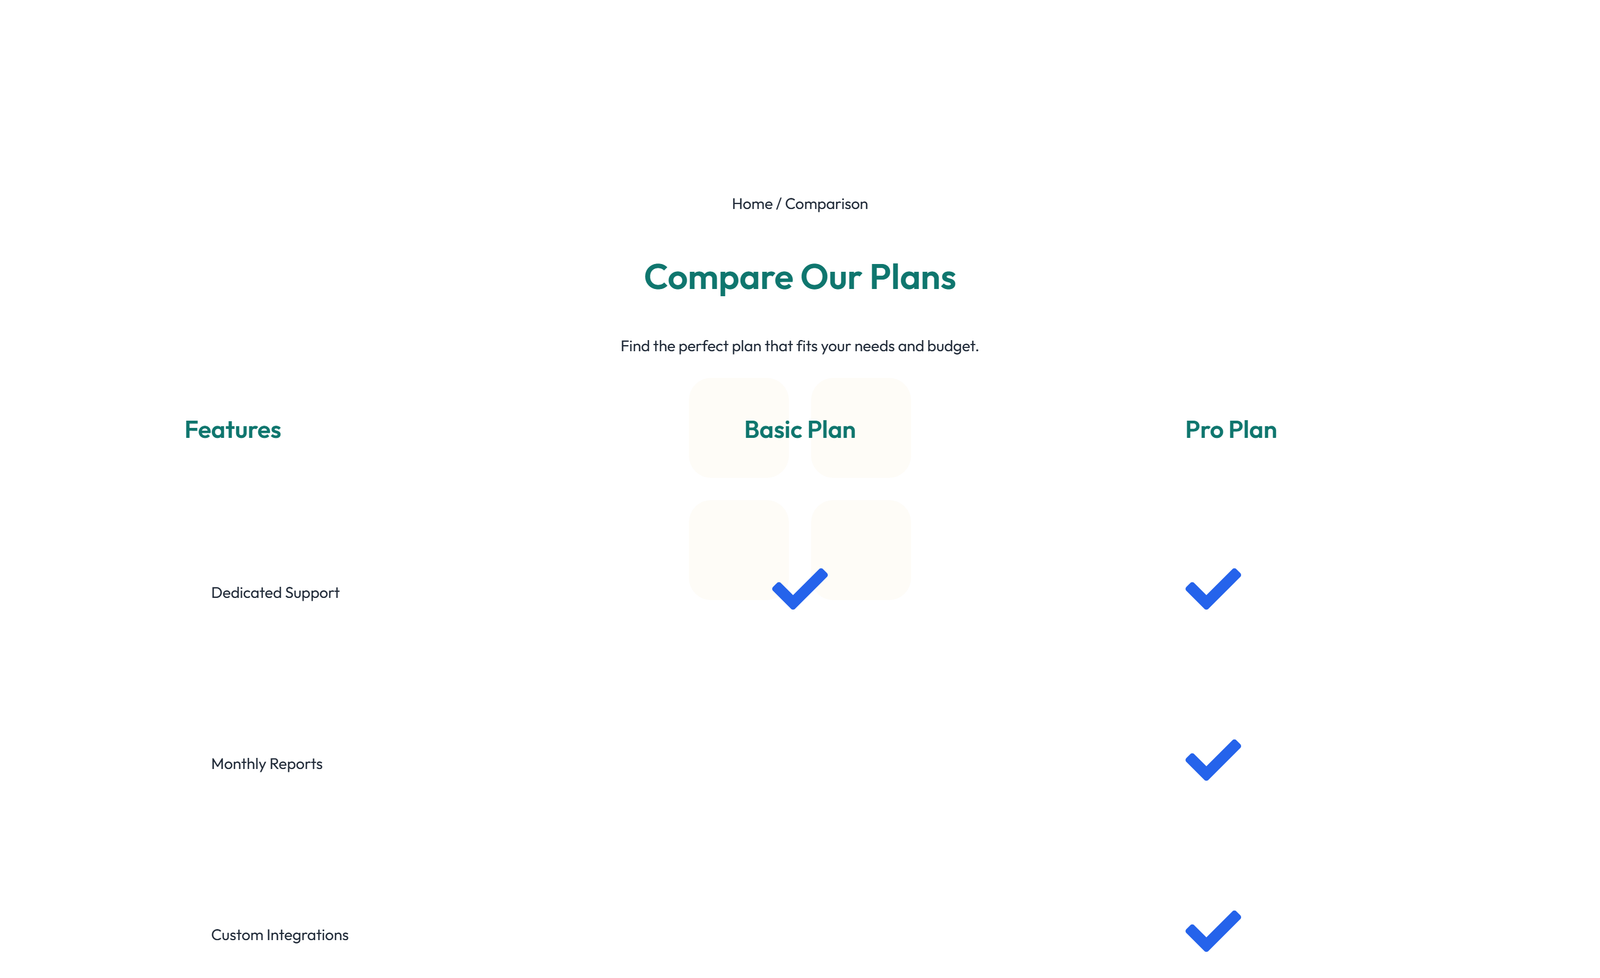Viewport: 1600px width, 978px height.
Task: Click the Pro Plan checkmark for Monthly Reports
Action: coord(1212,761)
